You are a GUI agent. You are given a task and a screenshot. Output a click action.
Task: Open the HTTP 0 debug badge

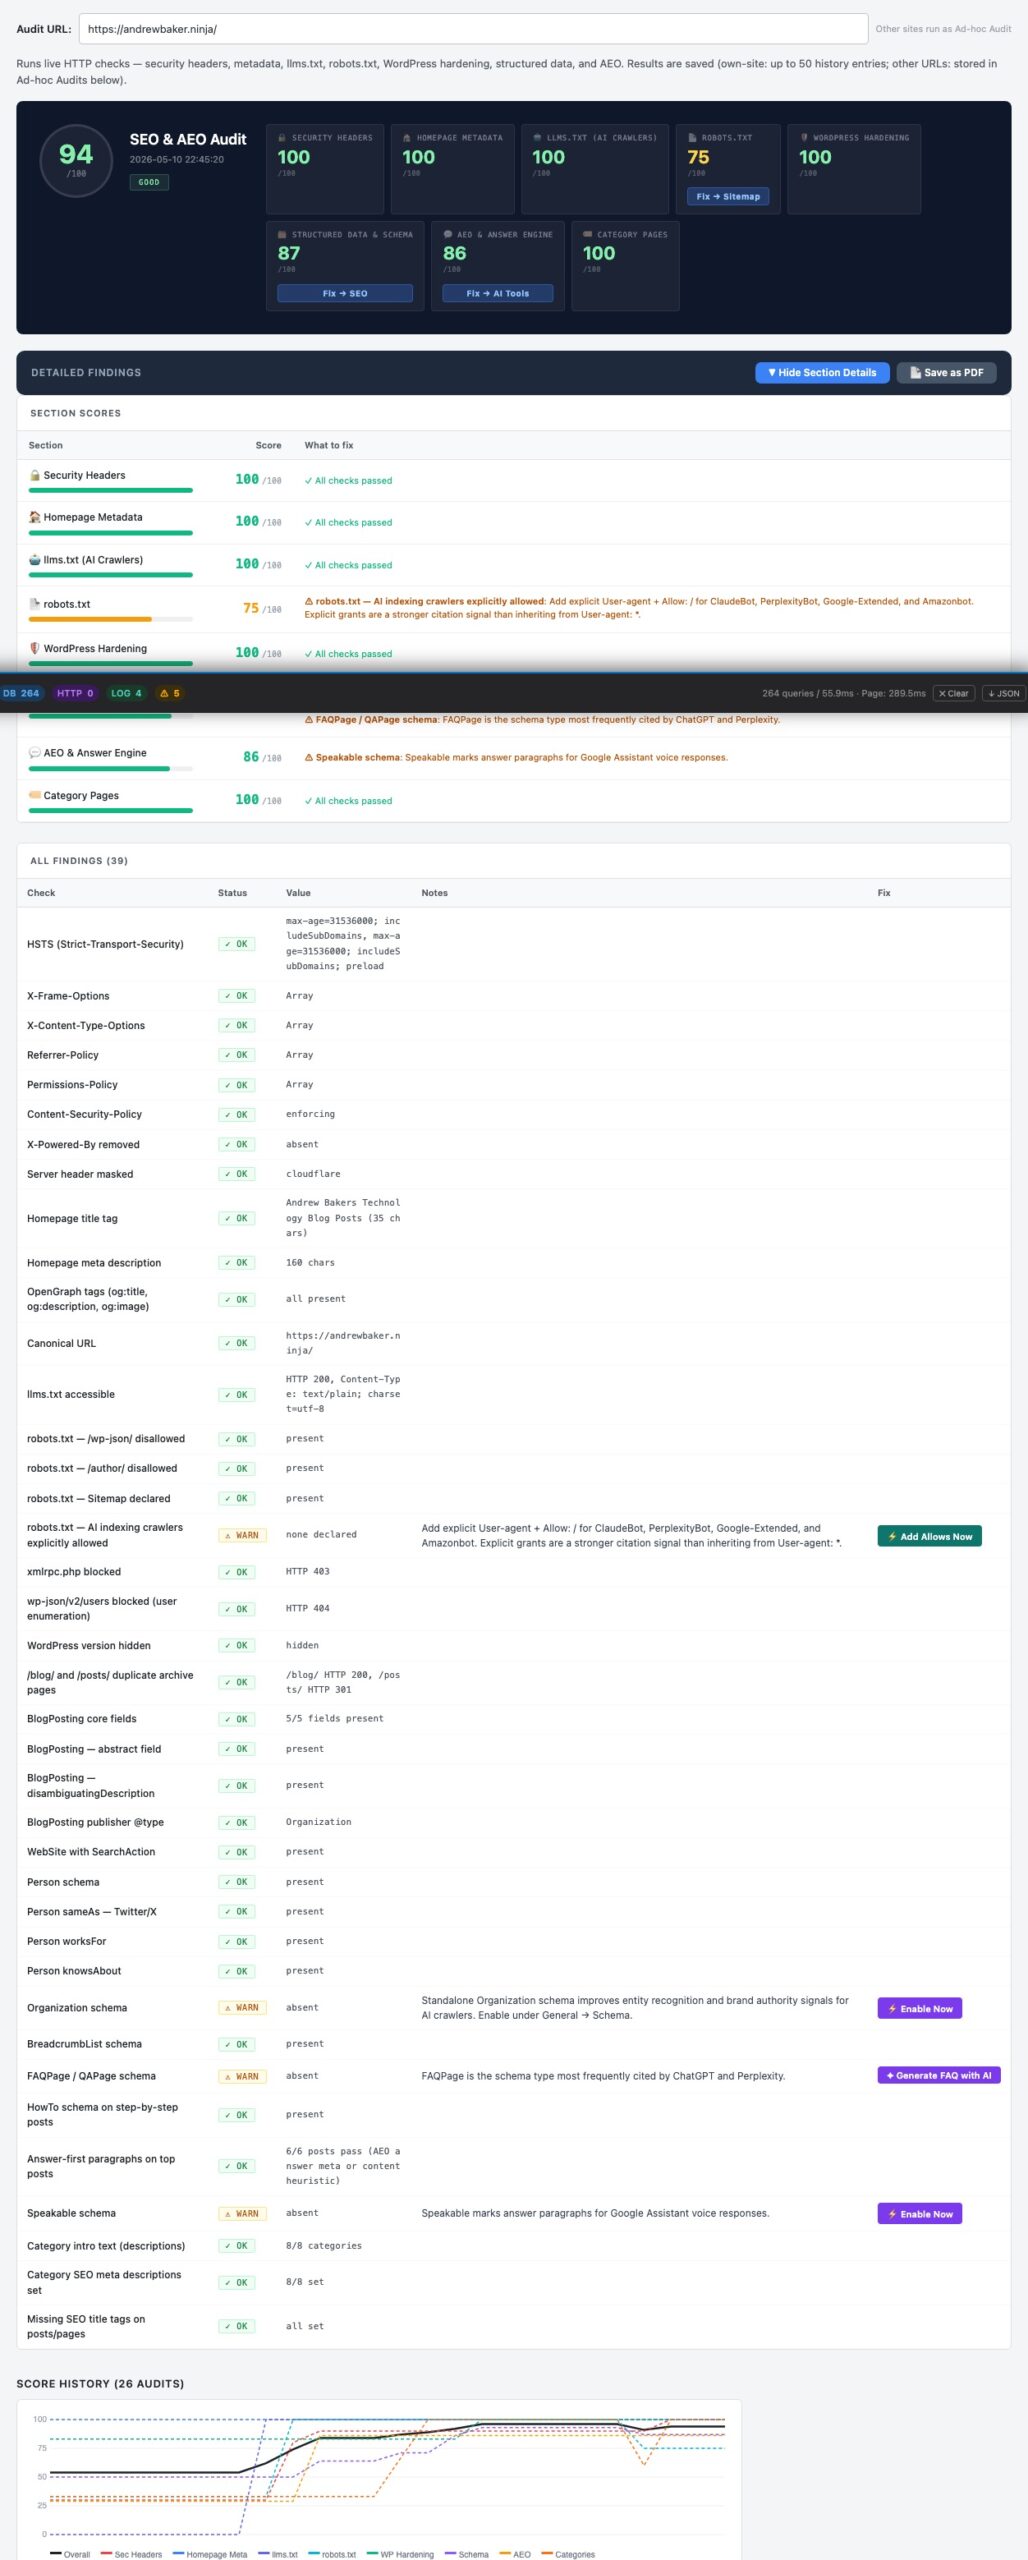click(75, 693)
